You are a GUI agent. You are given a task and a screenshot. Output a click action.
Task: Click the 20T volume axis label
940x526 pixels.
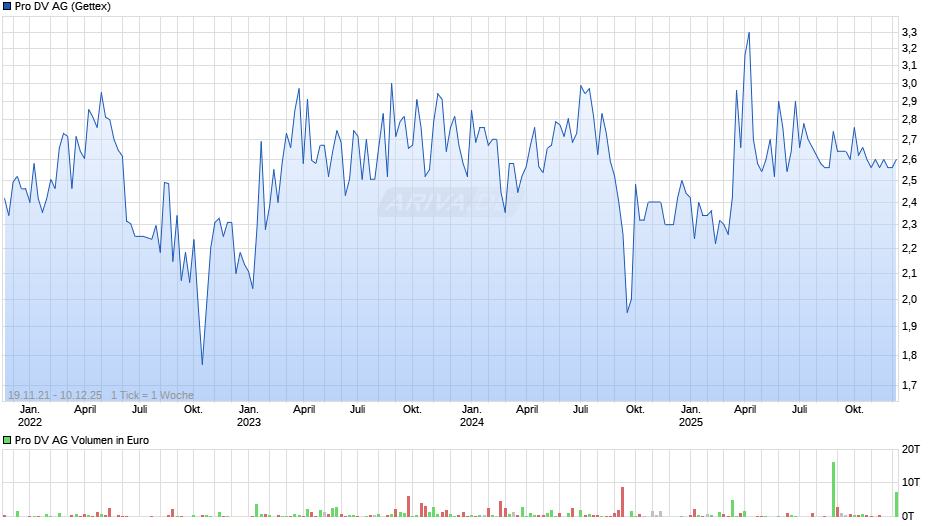point(911,449)
